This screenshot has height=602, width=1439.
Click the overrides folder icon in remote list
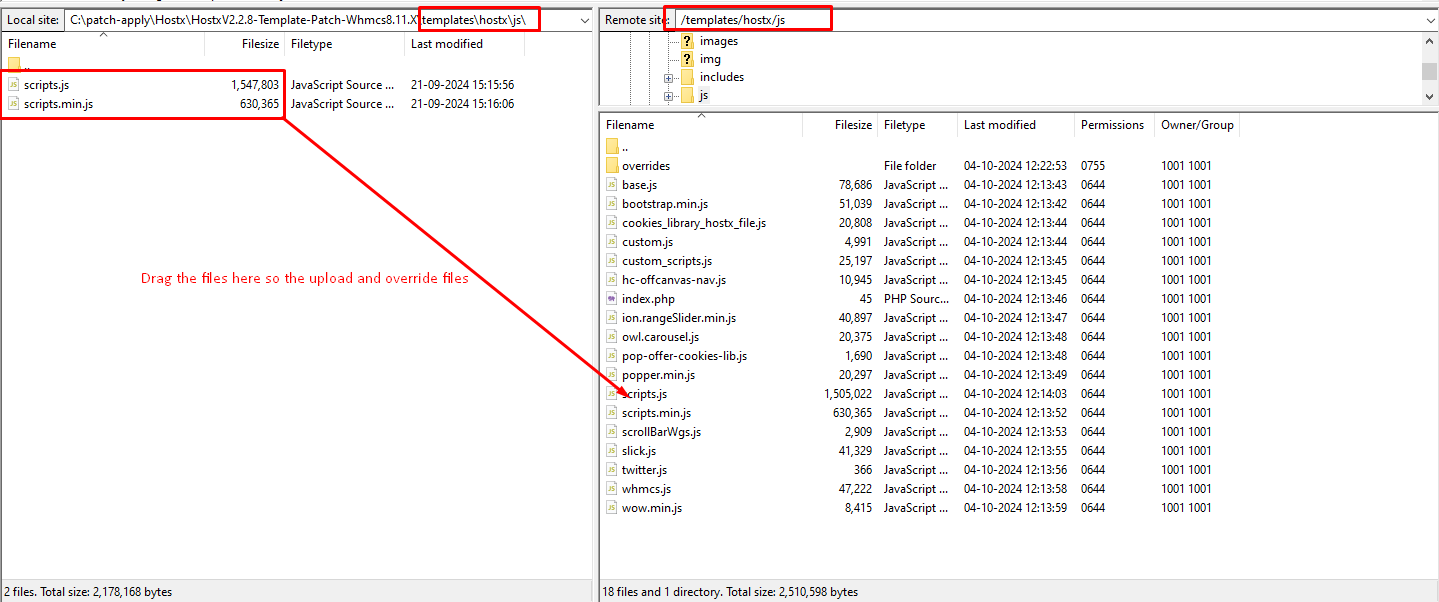pos(613,166)
